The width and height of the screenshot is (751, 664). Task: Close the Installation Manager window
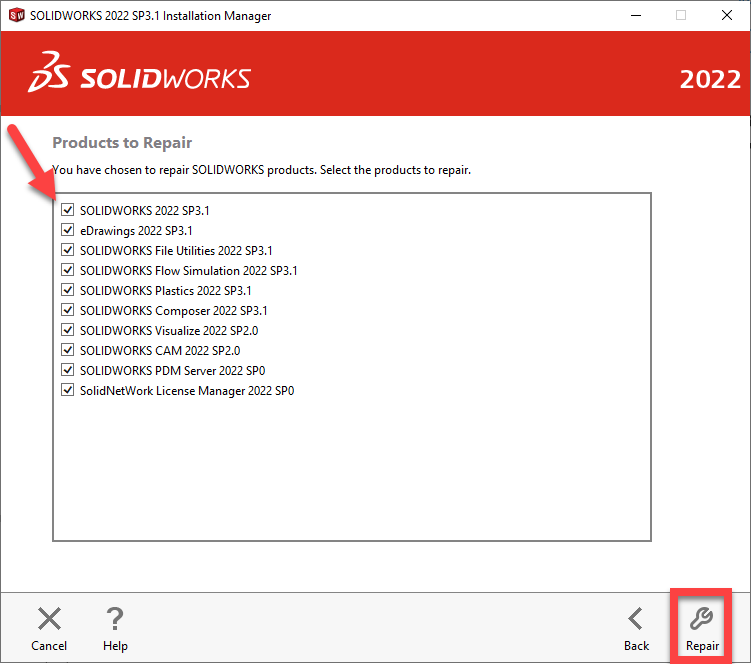click(x=727, y=15)
